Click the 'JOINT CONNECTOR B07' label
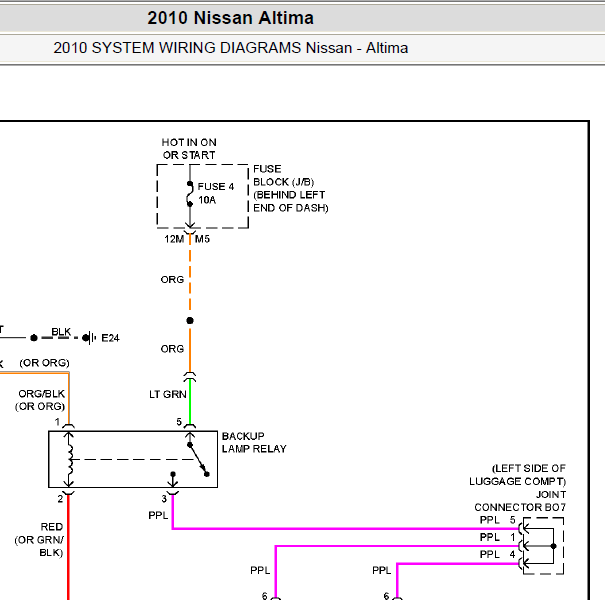This screenshot has width=605, height=600. (520, 501)
